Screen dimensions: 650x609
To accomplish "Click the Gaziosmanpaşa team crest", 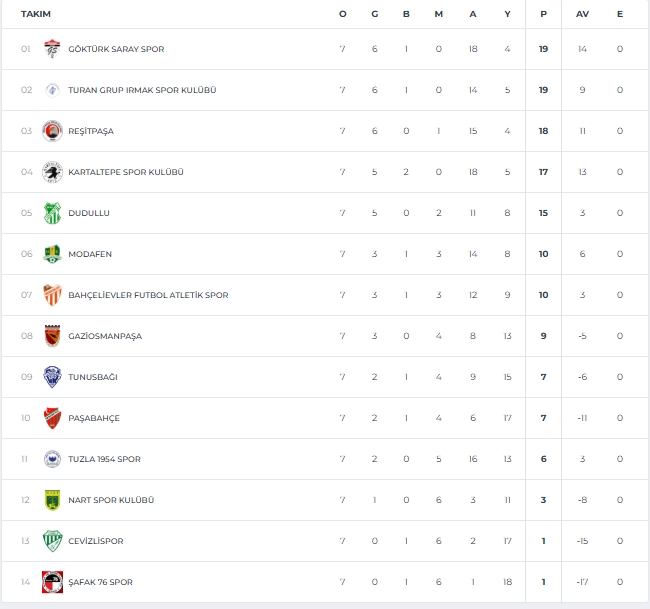I will click(52, 336).
